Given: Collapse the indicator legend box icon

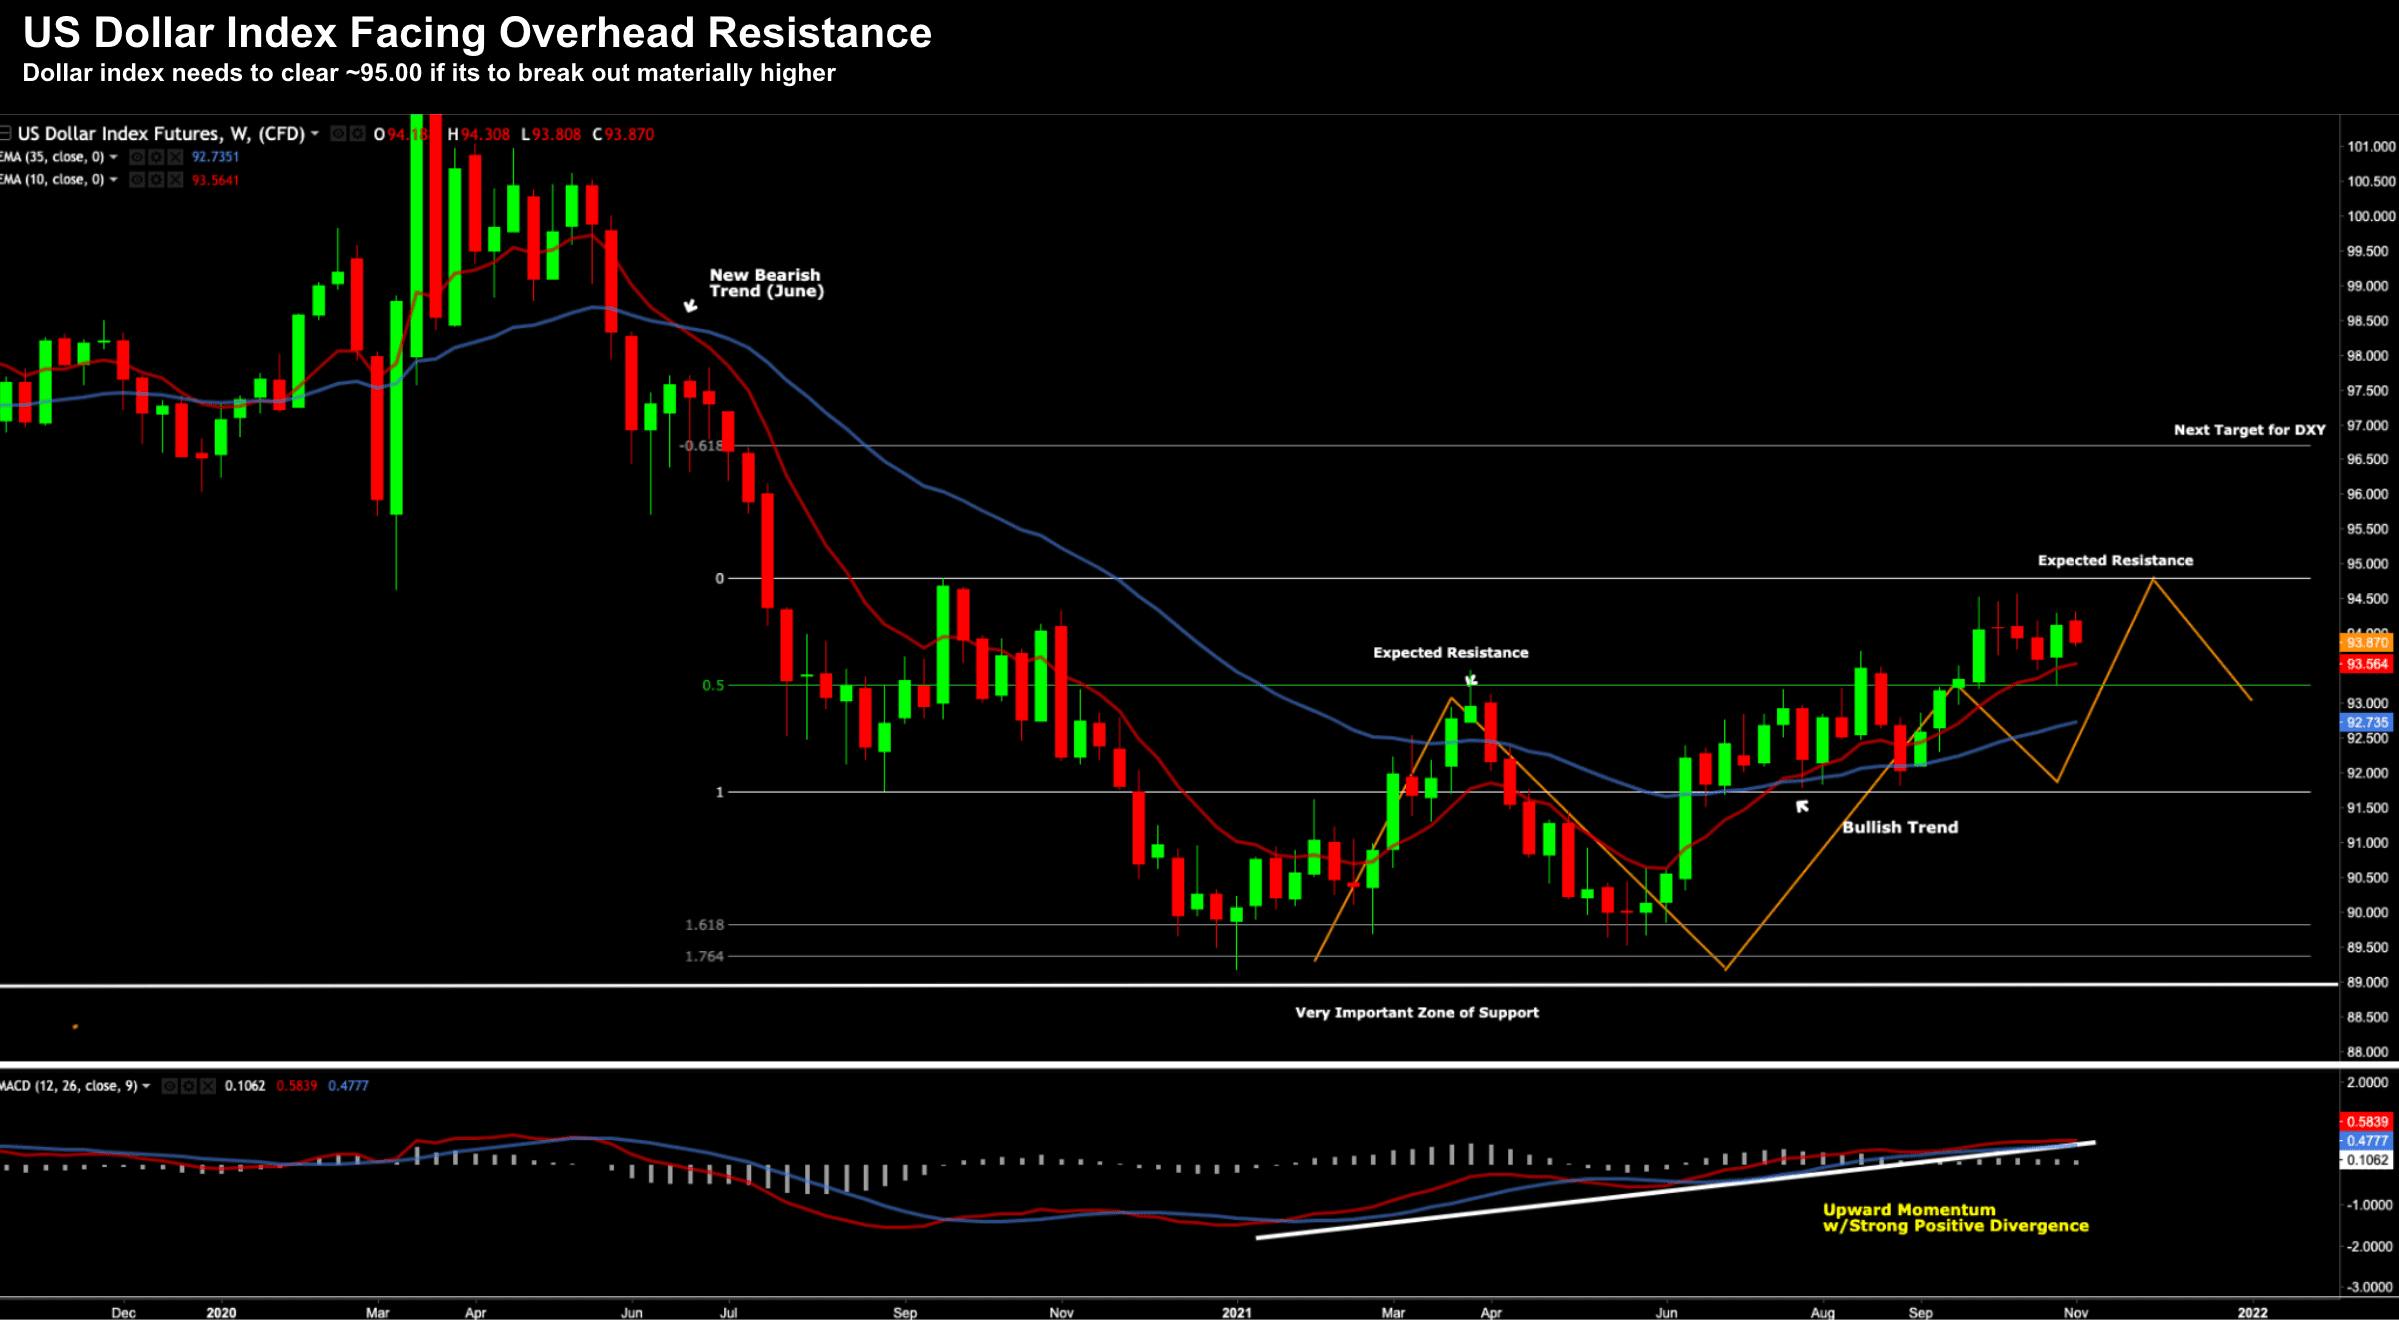Looking at the screenshot, I should pyautogui.click(x=5, y=133).
